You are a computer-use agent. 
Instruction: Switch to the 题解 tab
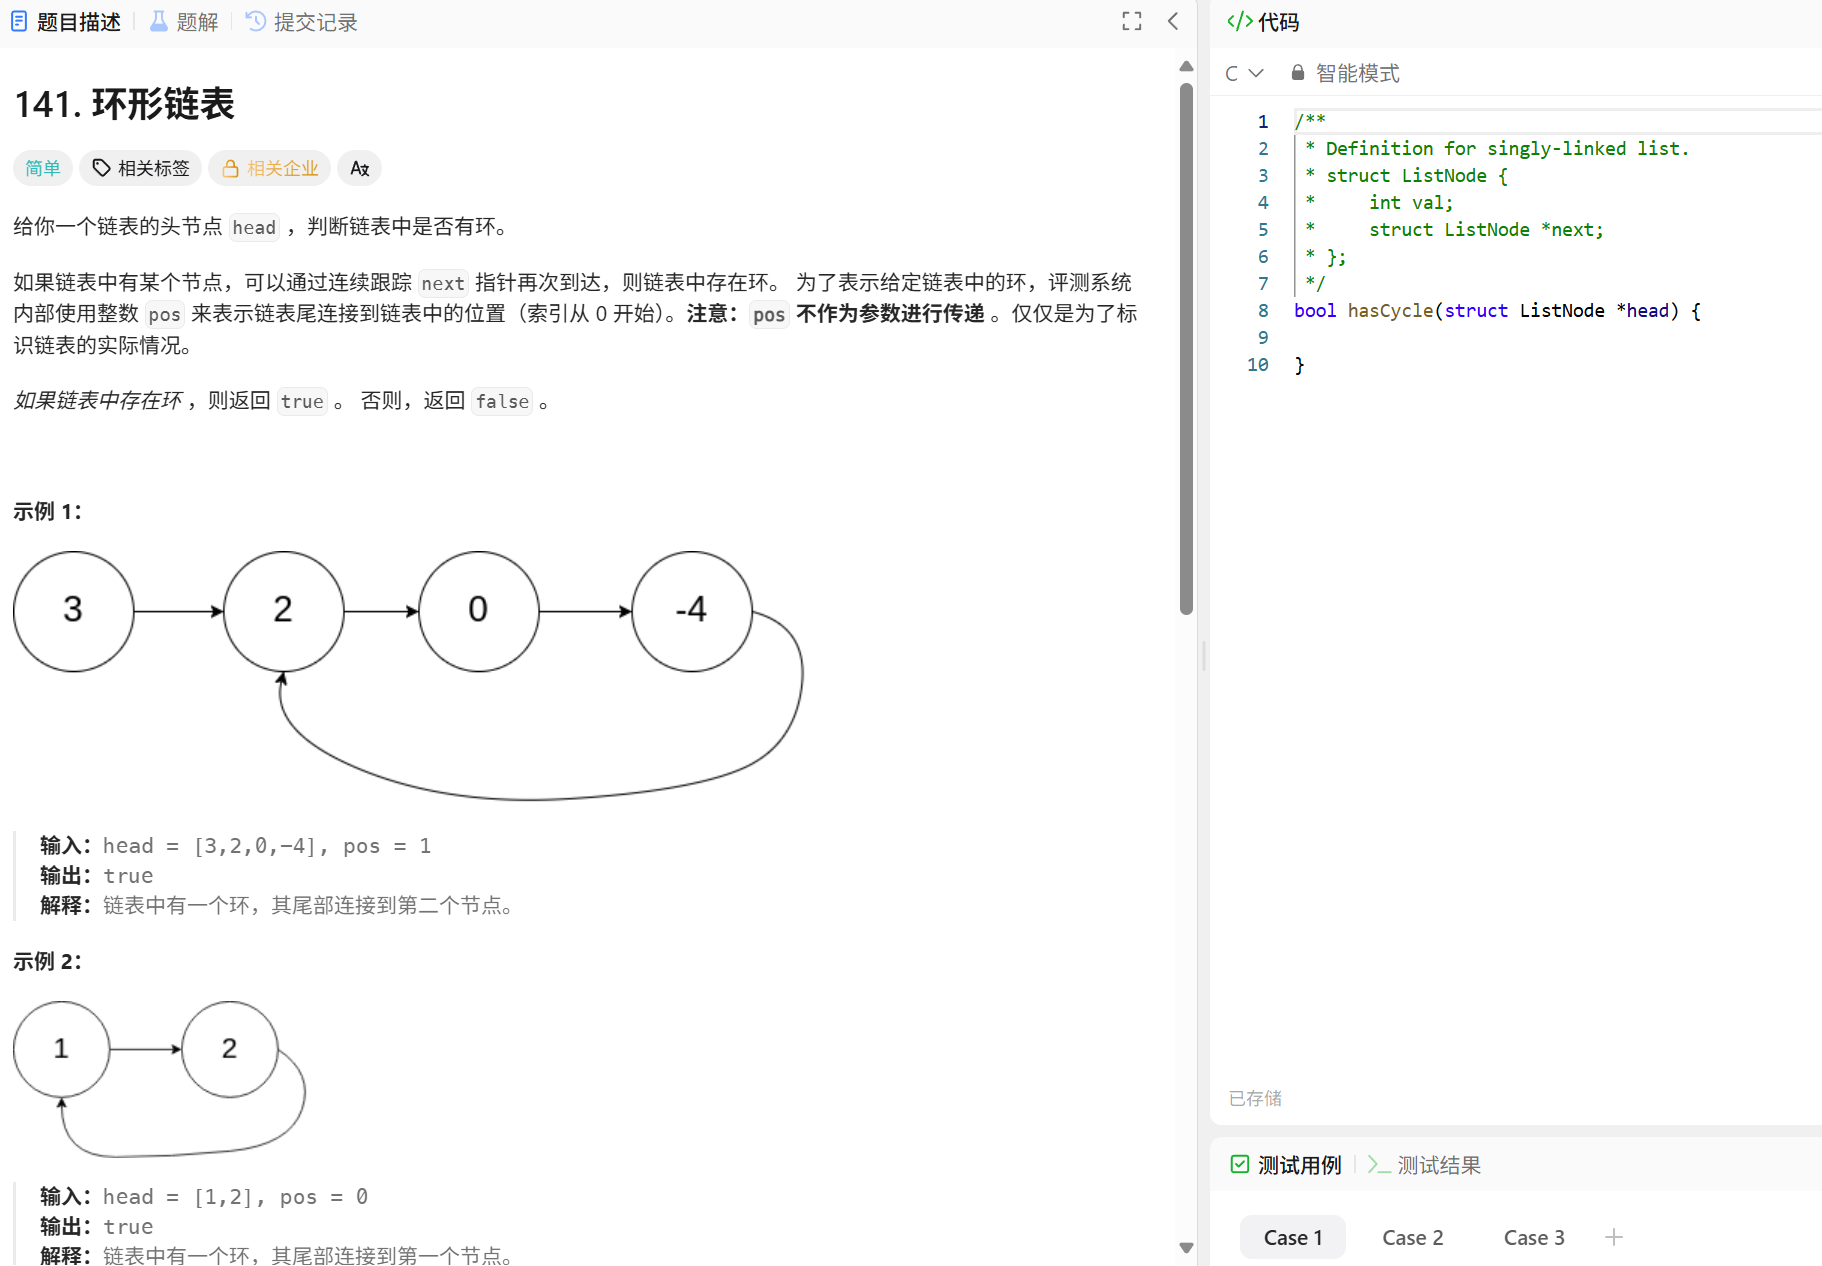click(184, 22)
